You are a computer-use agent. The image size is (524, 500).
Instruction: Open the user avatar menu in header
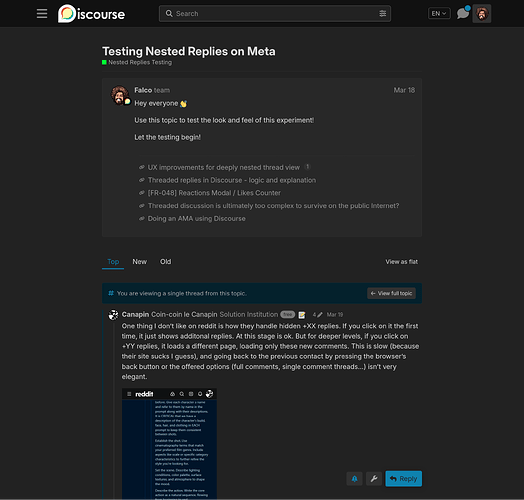tap(482, 14)
